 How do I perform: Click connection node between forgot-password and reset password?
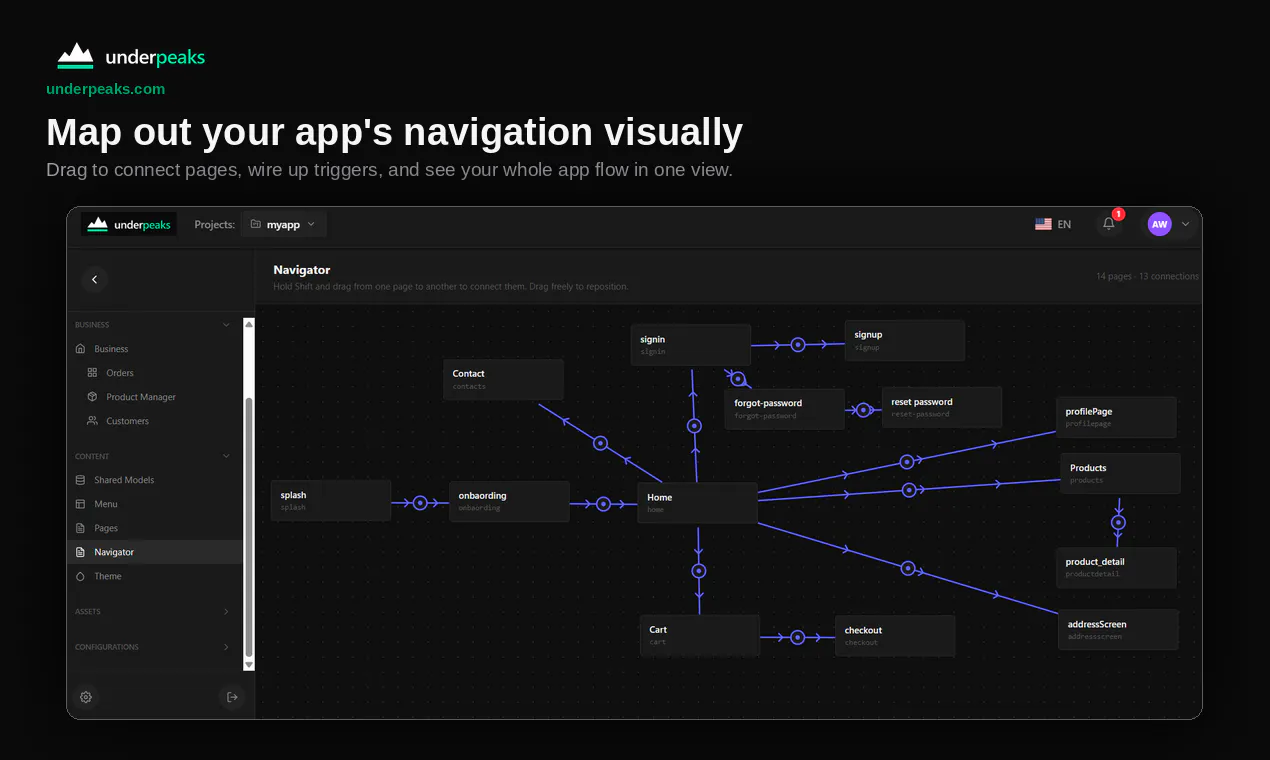click(x=863, y=410)
